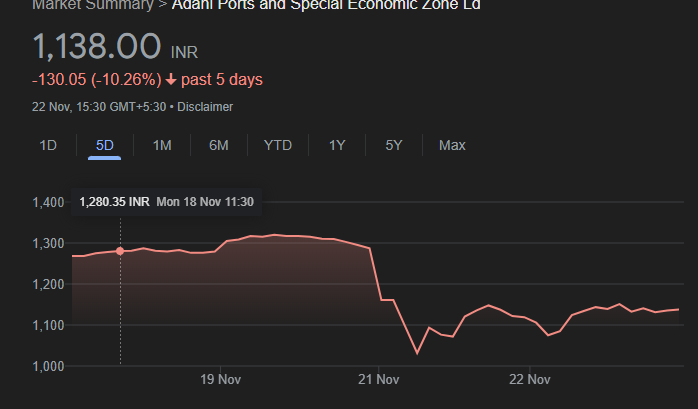Open the 5Y chart range
This screenshot has height=409, width=698.
click(394, 145)
